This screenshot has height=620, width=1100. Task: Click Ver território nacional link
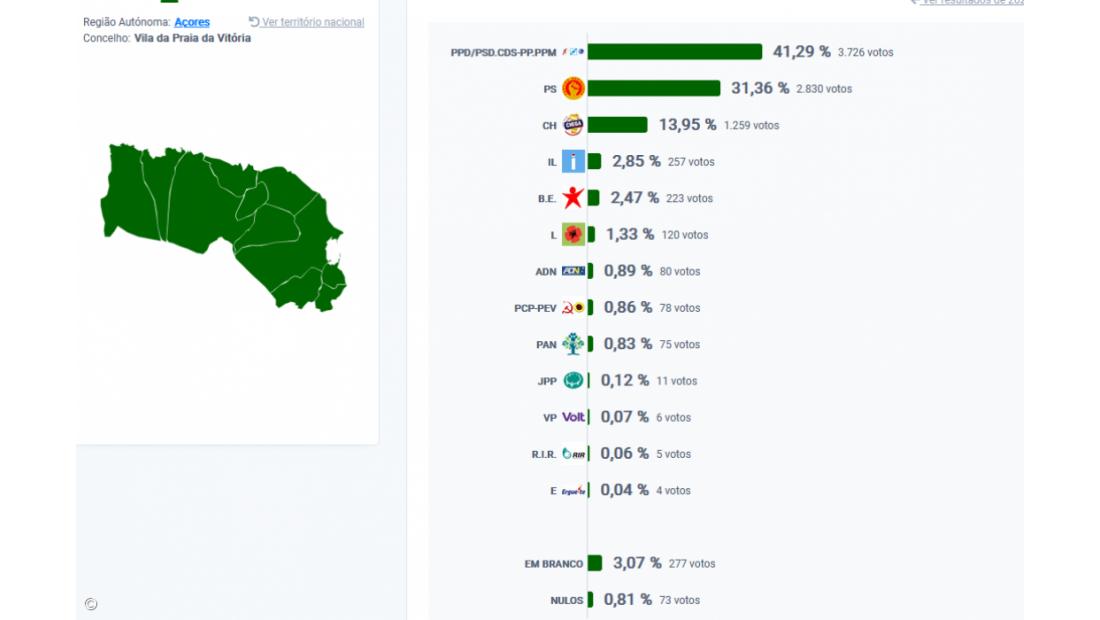[313, 22]
